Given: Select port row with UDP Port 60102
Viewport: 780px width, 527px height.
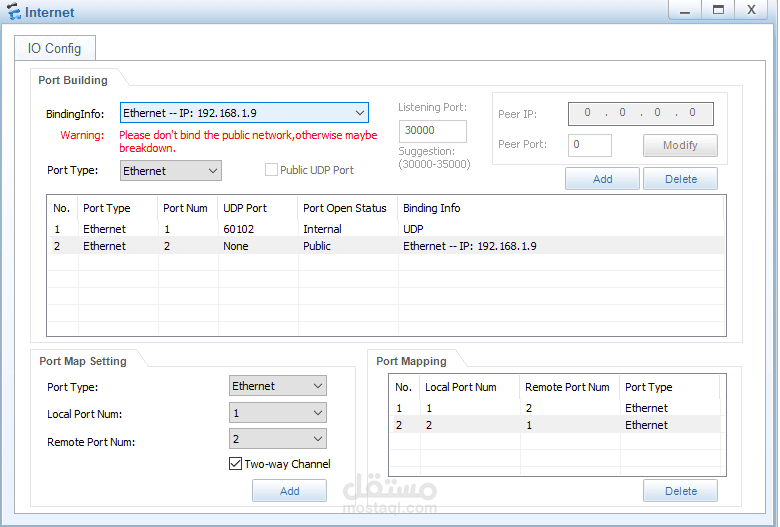Looking at the screenshot, I should coord(386,229).
